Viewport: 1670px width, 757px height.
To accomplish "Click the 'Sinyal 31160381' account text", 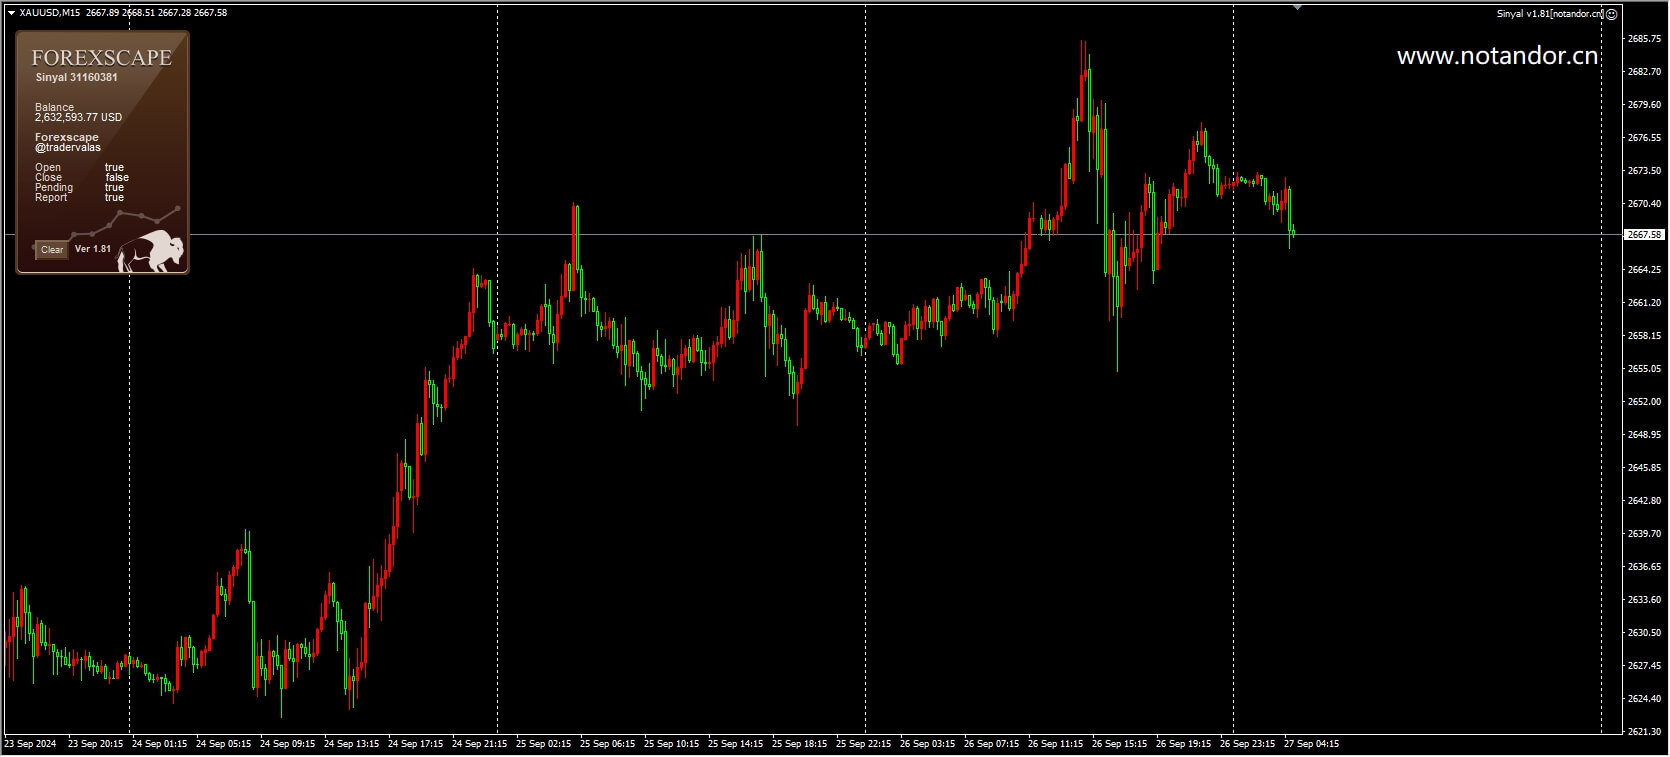I will (x=77, y=77).
